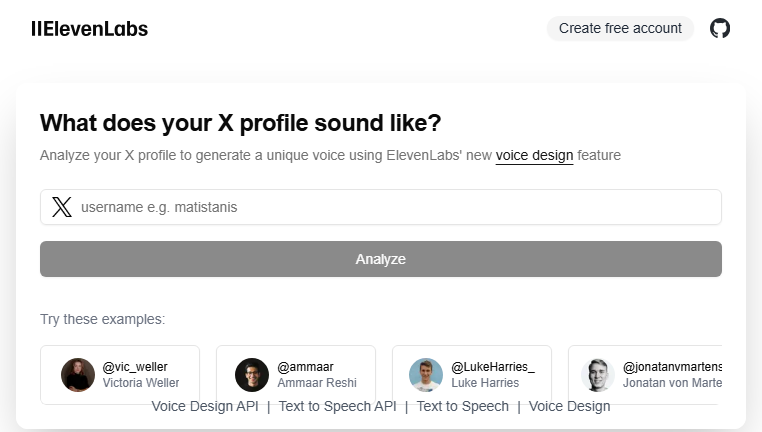Select the @LukeHarries_ example card
Image resolution: width=762 pixels, height=432 pixels.
472,375
